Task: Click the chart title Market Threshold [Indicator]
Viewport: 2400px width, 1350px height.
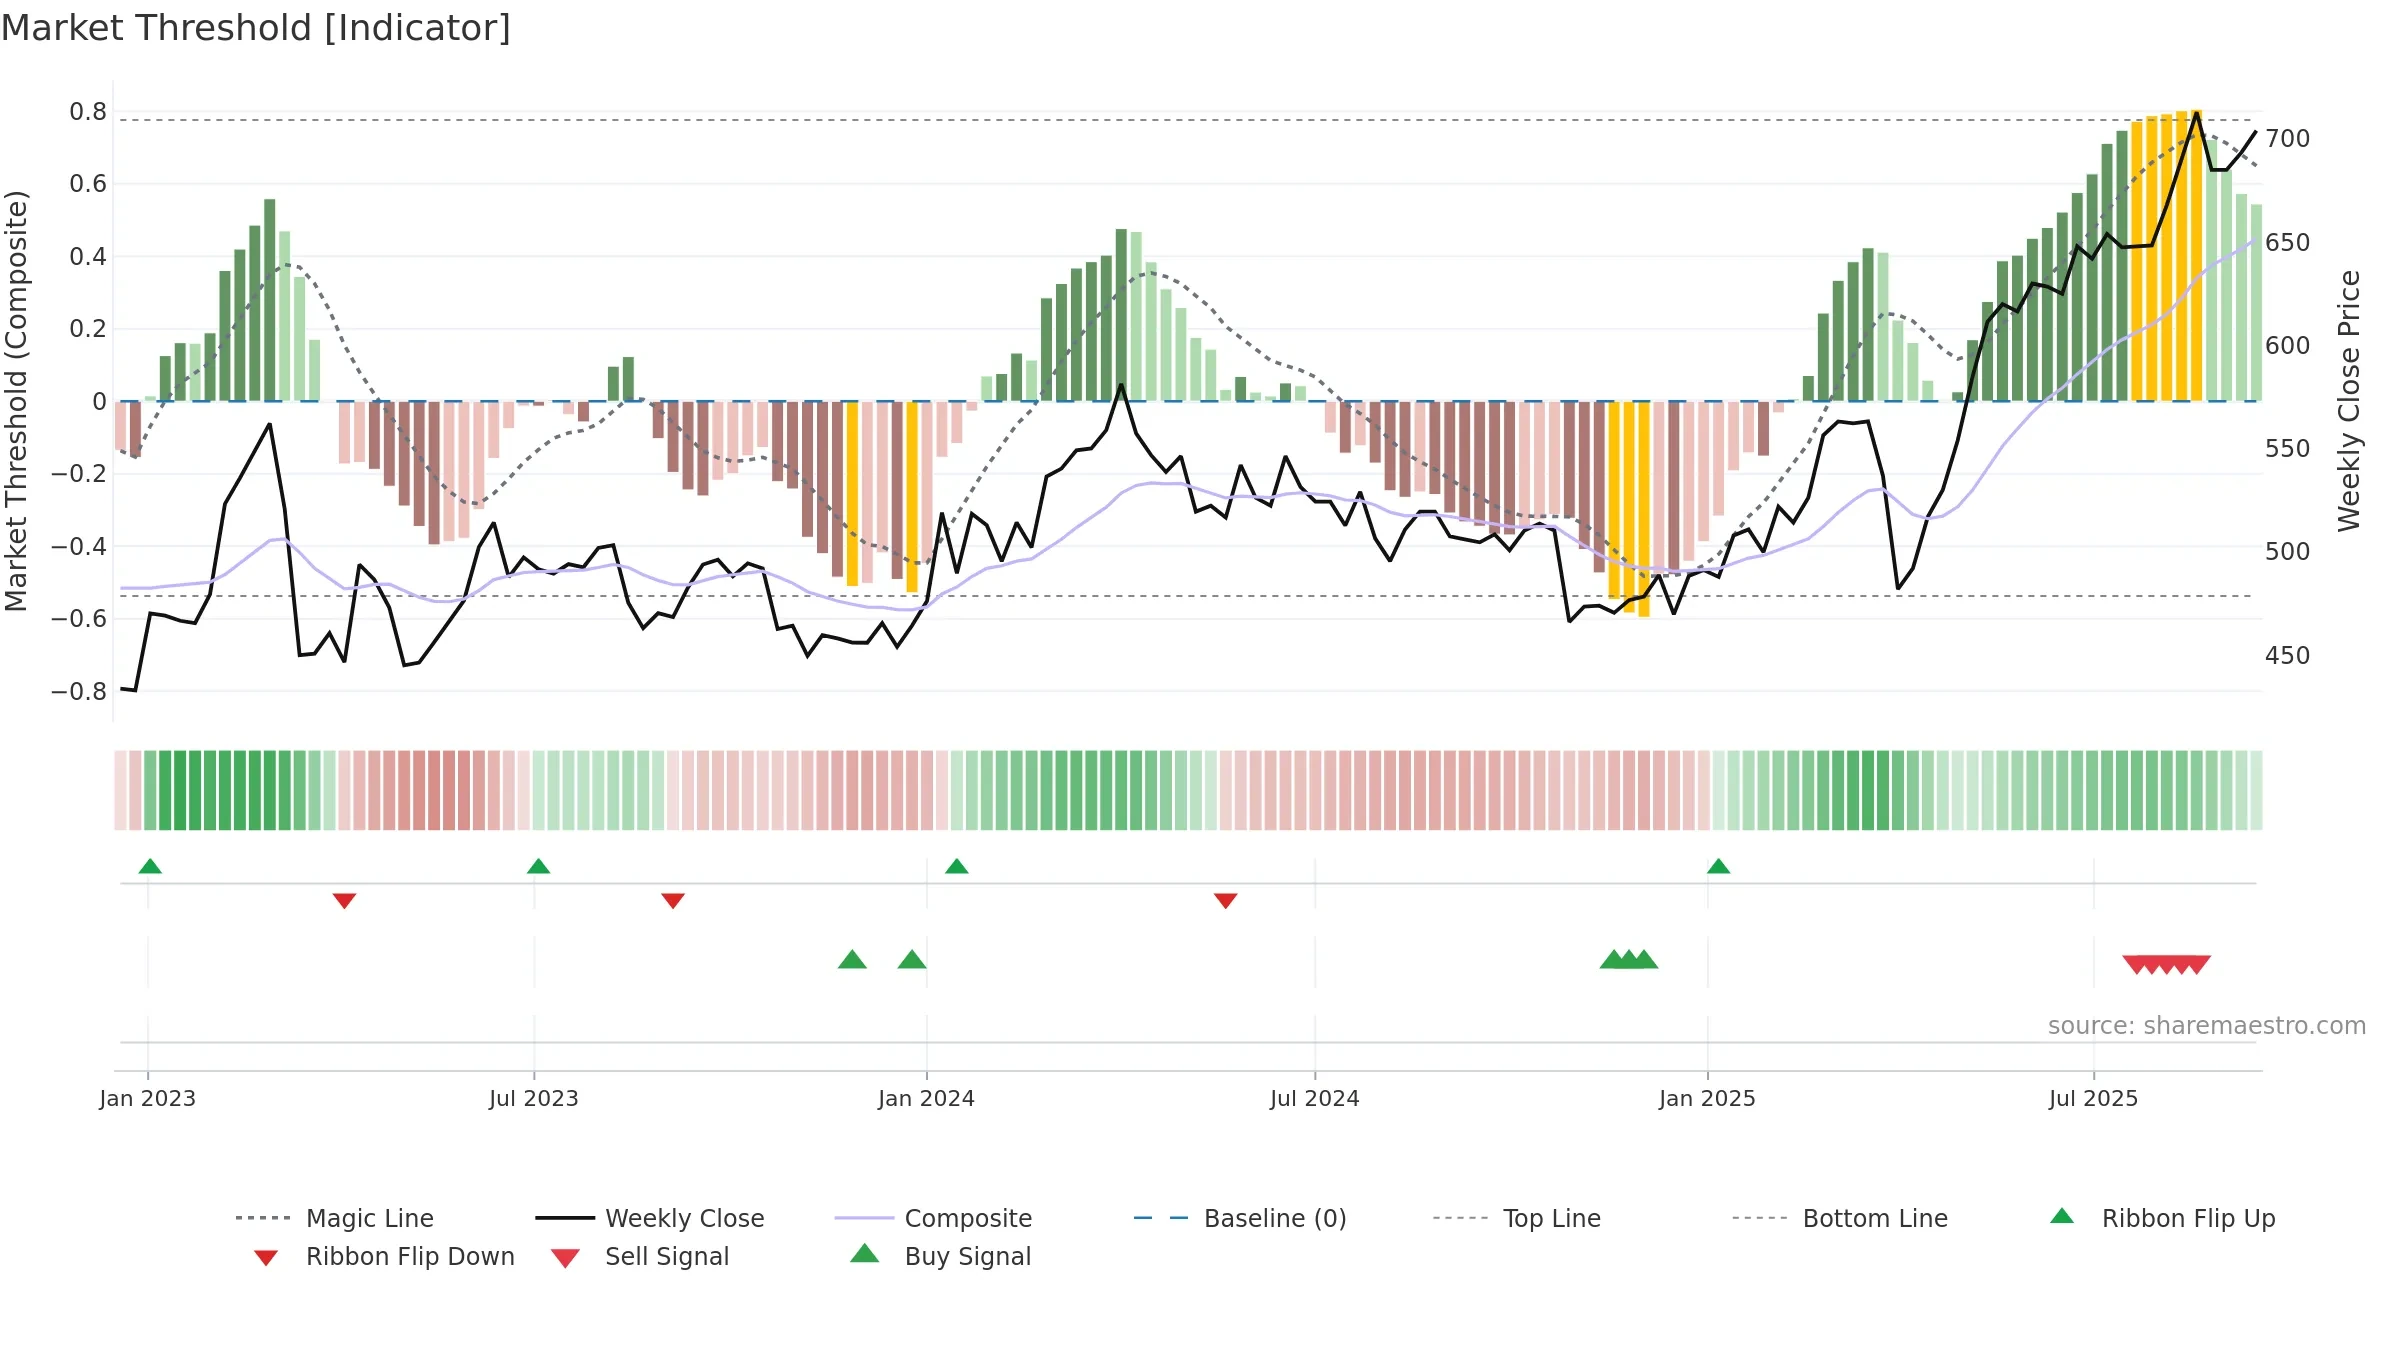Action: [x=256, y=28]
